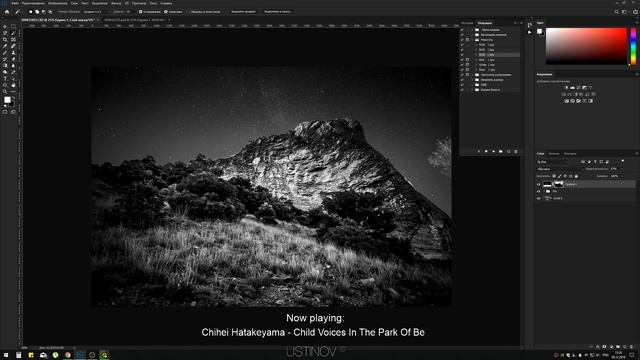Click the Home icon in options bar
This screenshot has height=360, width=640.
click(x=7, y=11)
